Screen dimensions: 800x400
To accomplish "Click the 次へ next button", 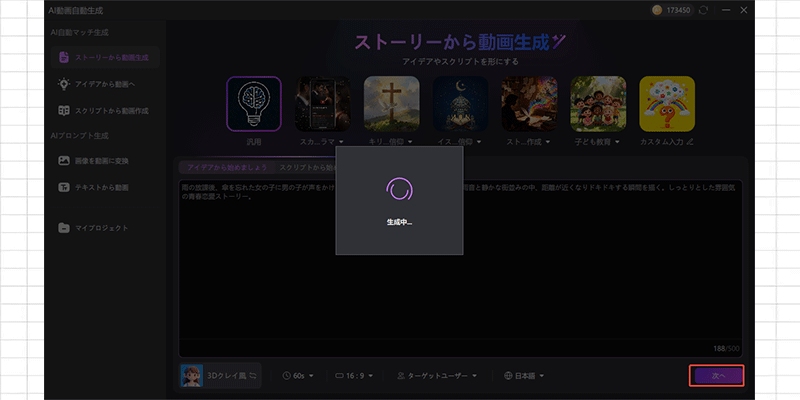I will point(716,376).
